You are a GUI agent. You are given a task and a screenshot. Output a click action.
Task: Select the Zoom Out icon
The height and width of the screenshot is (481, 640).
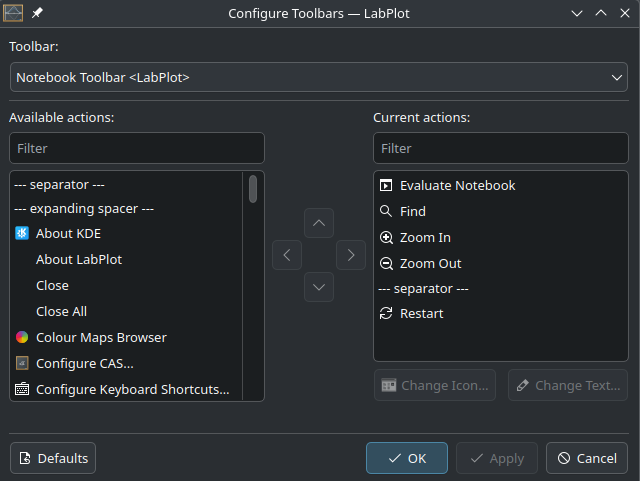386,263
